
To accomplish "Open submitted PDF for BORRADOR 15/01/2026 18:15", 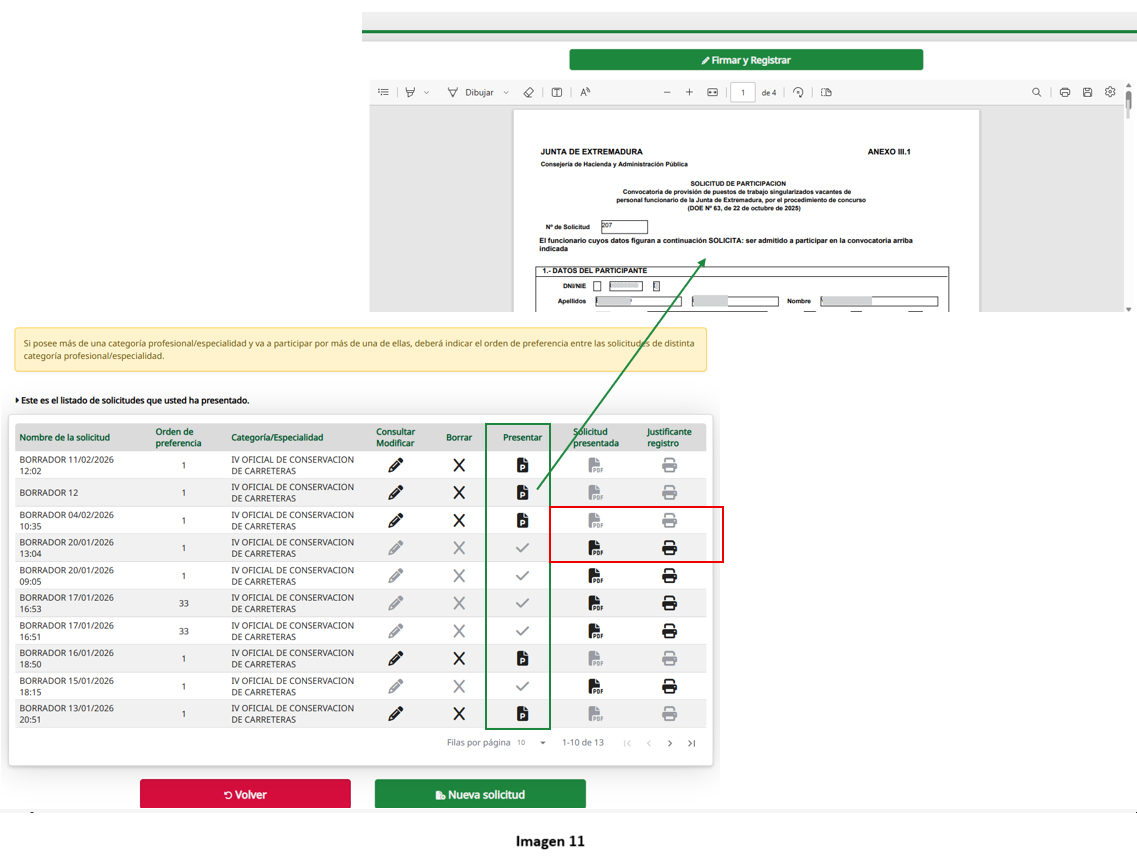I will 595,687.
